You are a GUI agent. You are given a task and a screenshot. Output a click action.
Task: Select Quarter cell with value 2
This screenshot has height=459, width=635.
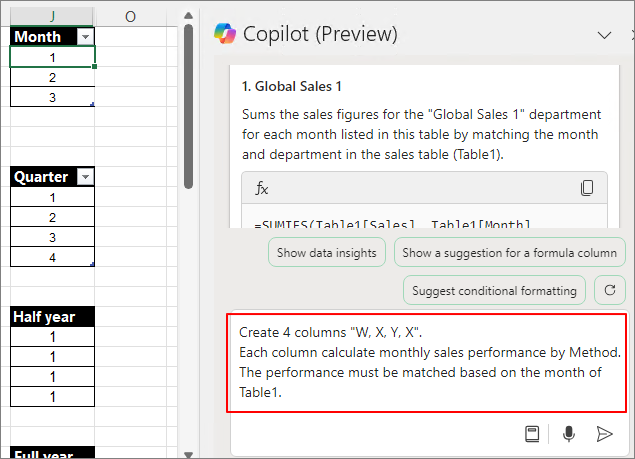pyautogui.click(x=52, y=217)
